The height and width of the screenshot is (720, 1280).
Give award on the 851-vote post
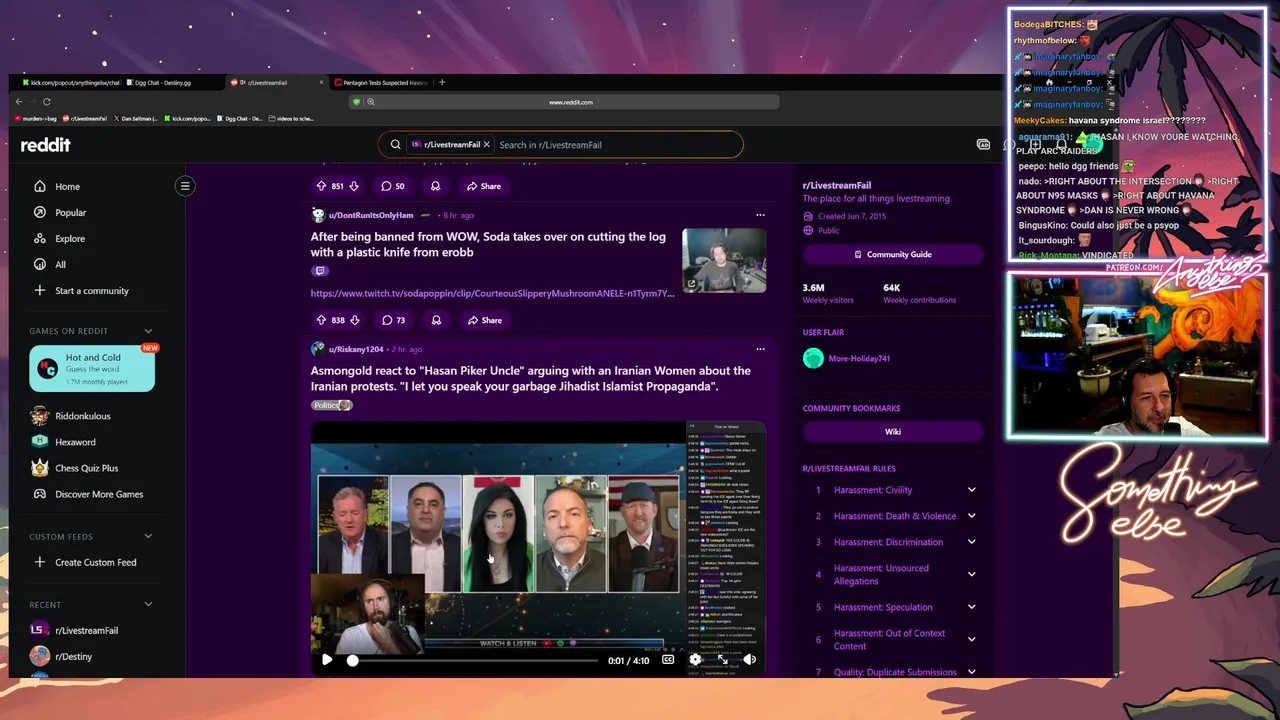tap(435, 186)
